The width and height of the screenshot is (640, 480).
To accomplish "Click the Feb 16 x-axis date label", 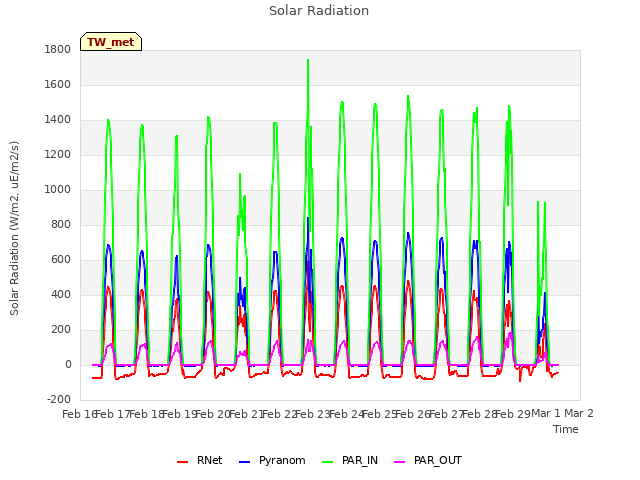I will [79, 414].
